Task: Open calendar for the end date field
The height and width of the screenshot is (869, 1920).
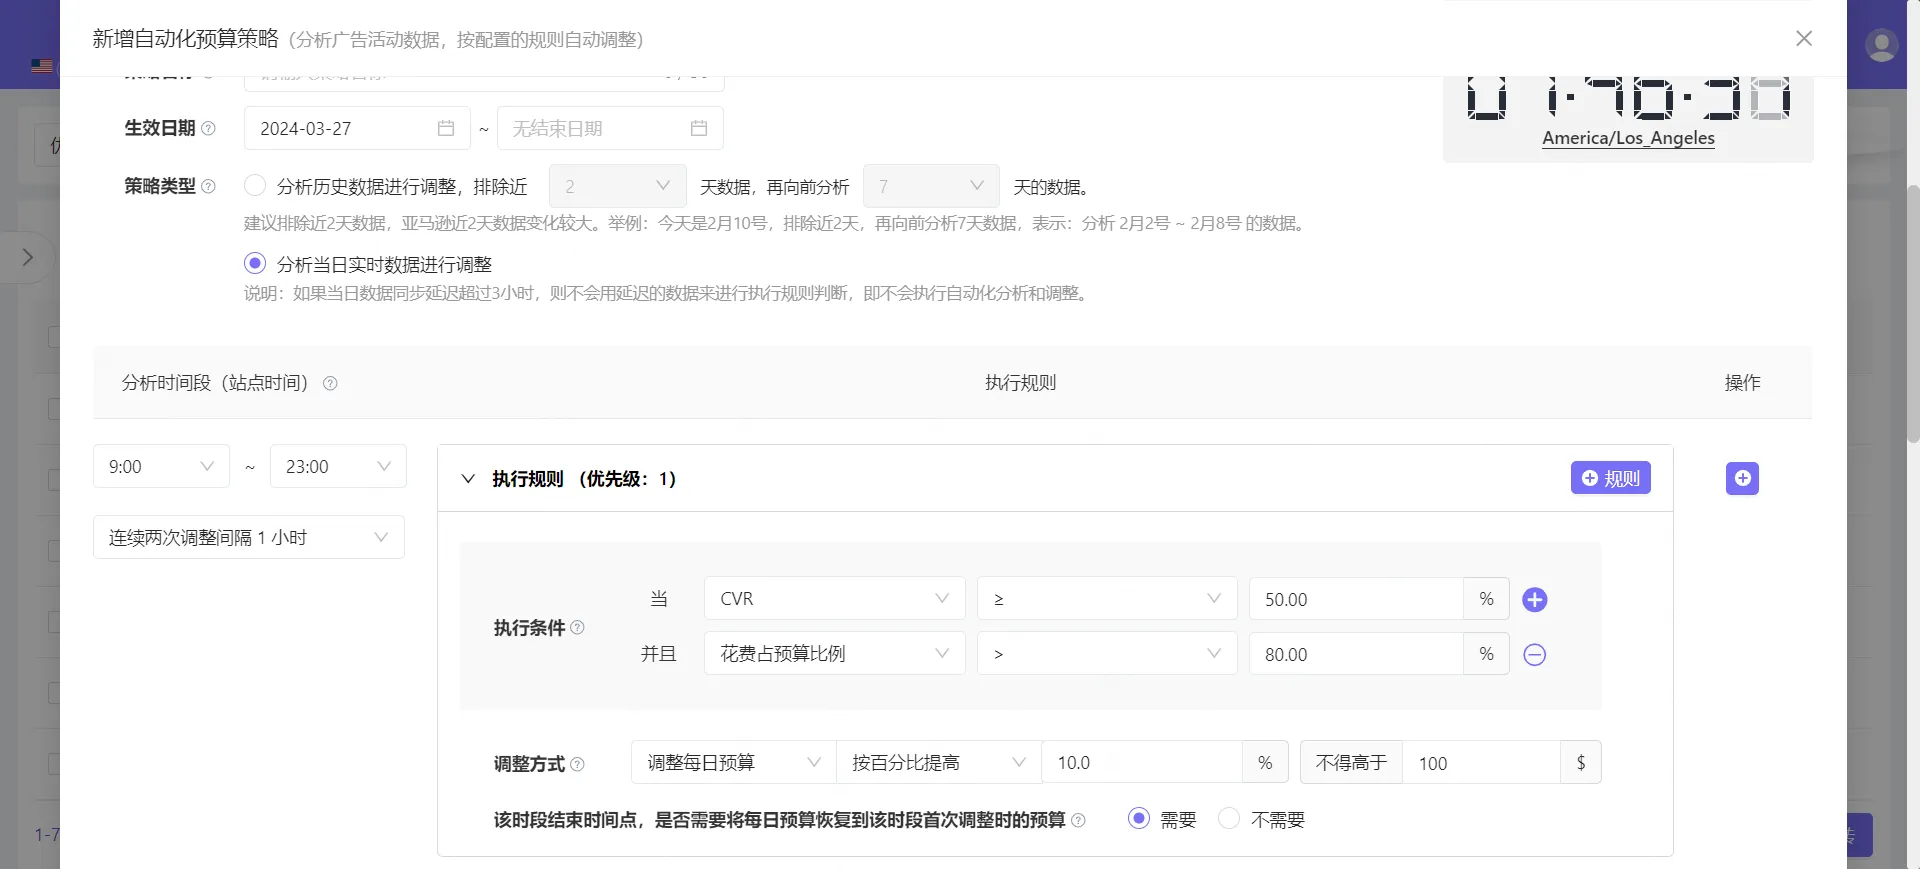Action: click(699, 128)
